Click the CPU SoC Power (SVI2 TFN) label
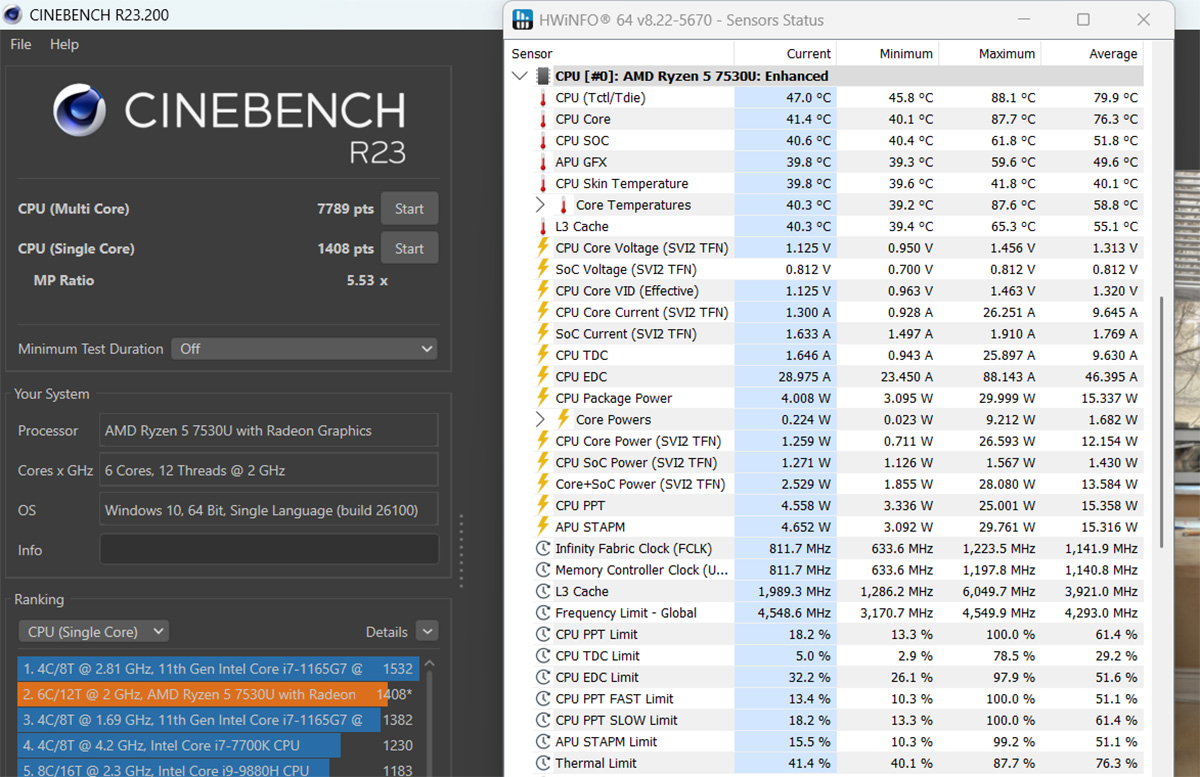The height and width of the screenshot is (777, 1200). coord(636,463)
